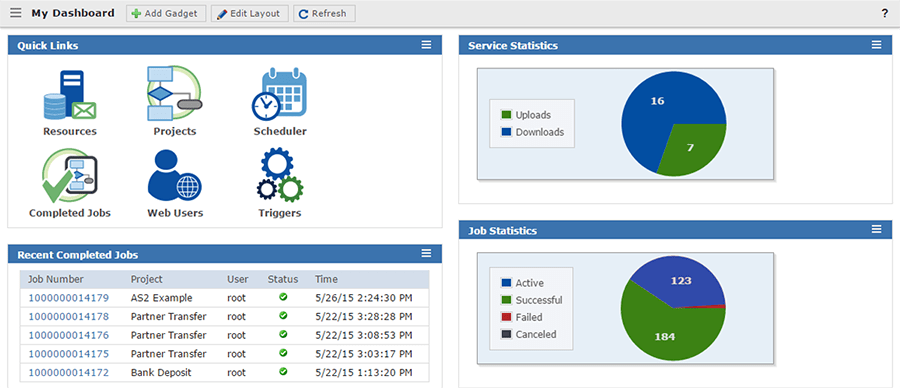Click the red Failed legend swatch

click(506, 317)
